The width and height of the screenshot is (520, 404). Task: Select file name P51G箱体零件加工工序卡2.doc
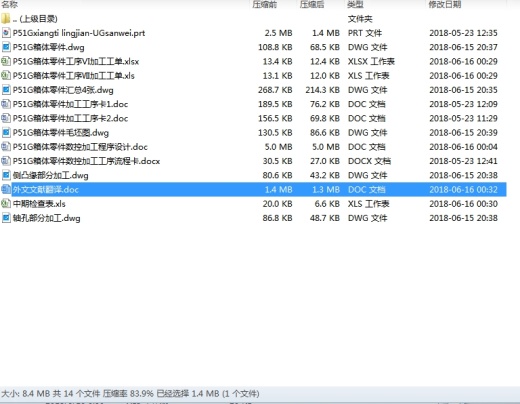pos(70,118)
